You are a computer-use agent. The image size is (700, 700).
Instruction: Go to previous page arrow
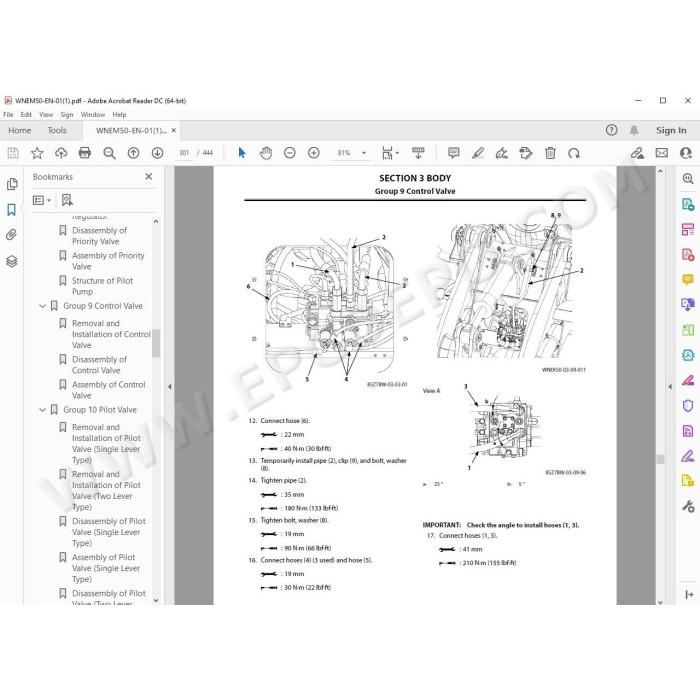(133, 153)
